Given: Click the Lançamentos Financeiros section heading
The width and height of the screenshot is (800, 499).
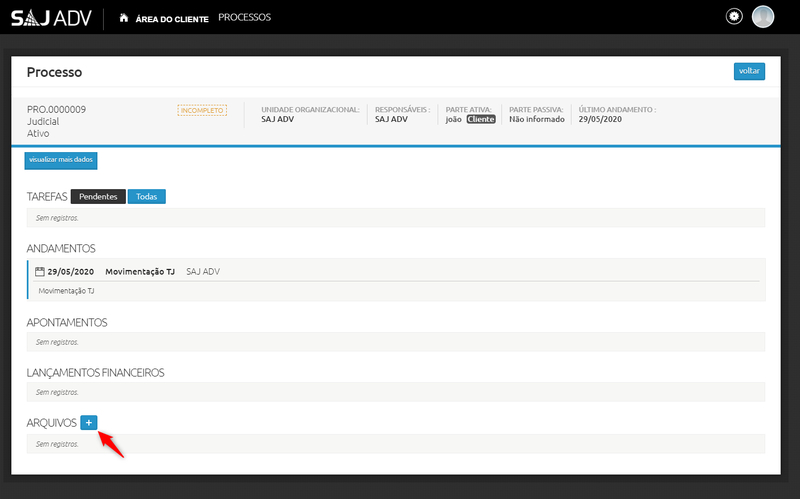Looking at the screenshot, I should point(95,373).
